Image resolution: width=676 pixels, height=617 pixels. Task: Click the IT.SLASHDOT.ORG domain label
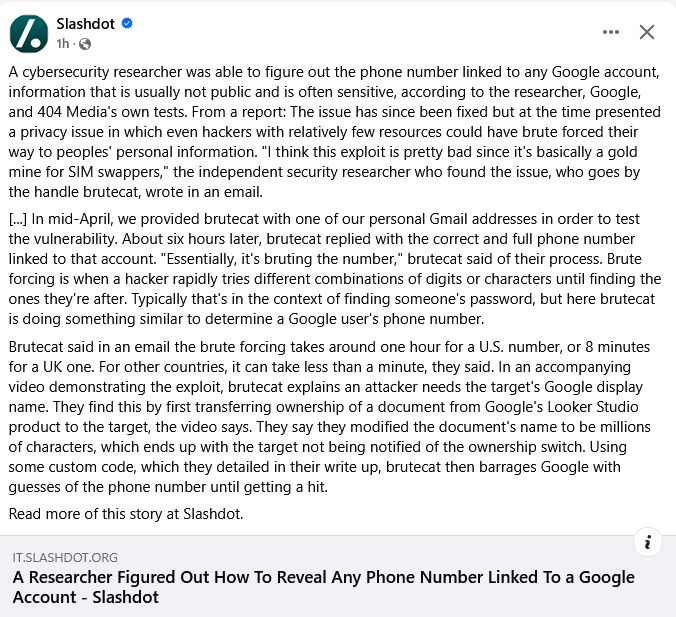(65, 557)
